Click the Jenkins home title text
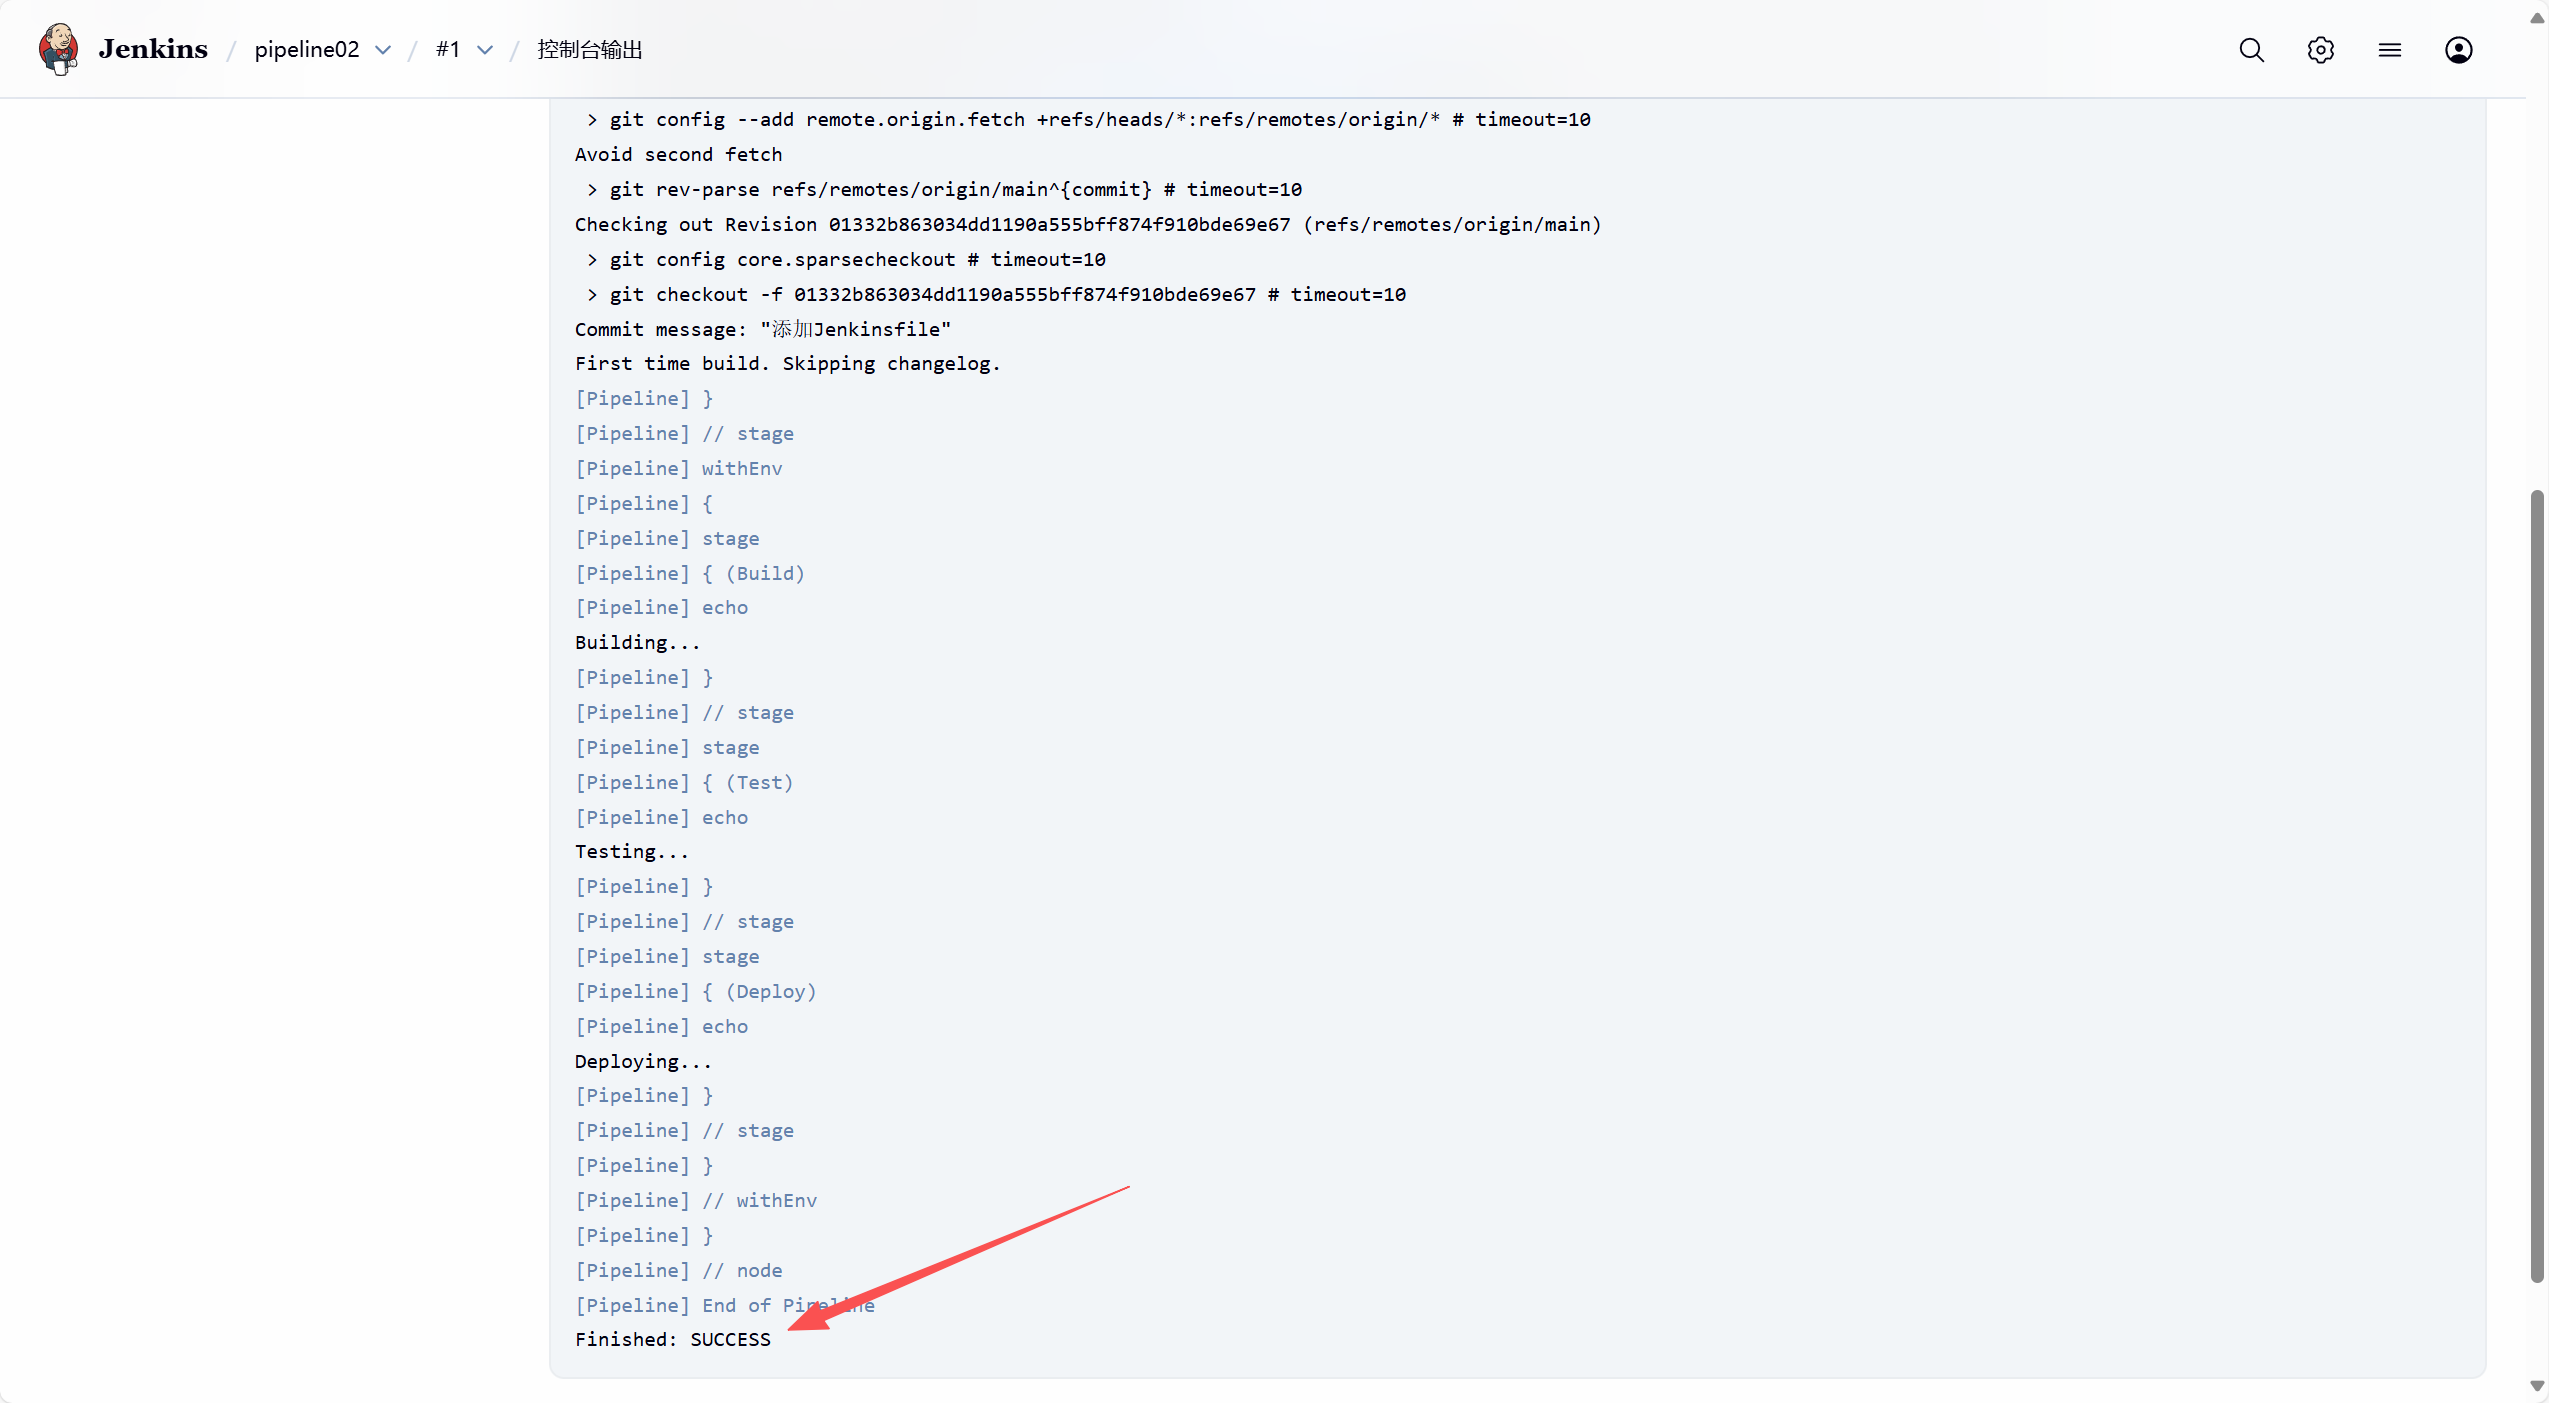 [x=153, y=49]
